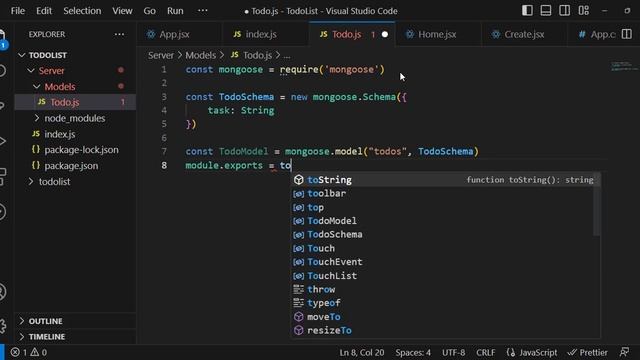Click the EXPLORER panel title

click(47, 34)
